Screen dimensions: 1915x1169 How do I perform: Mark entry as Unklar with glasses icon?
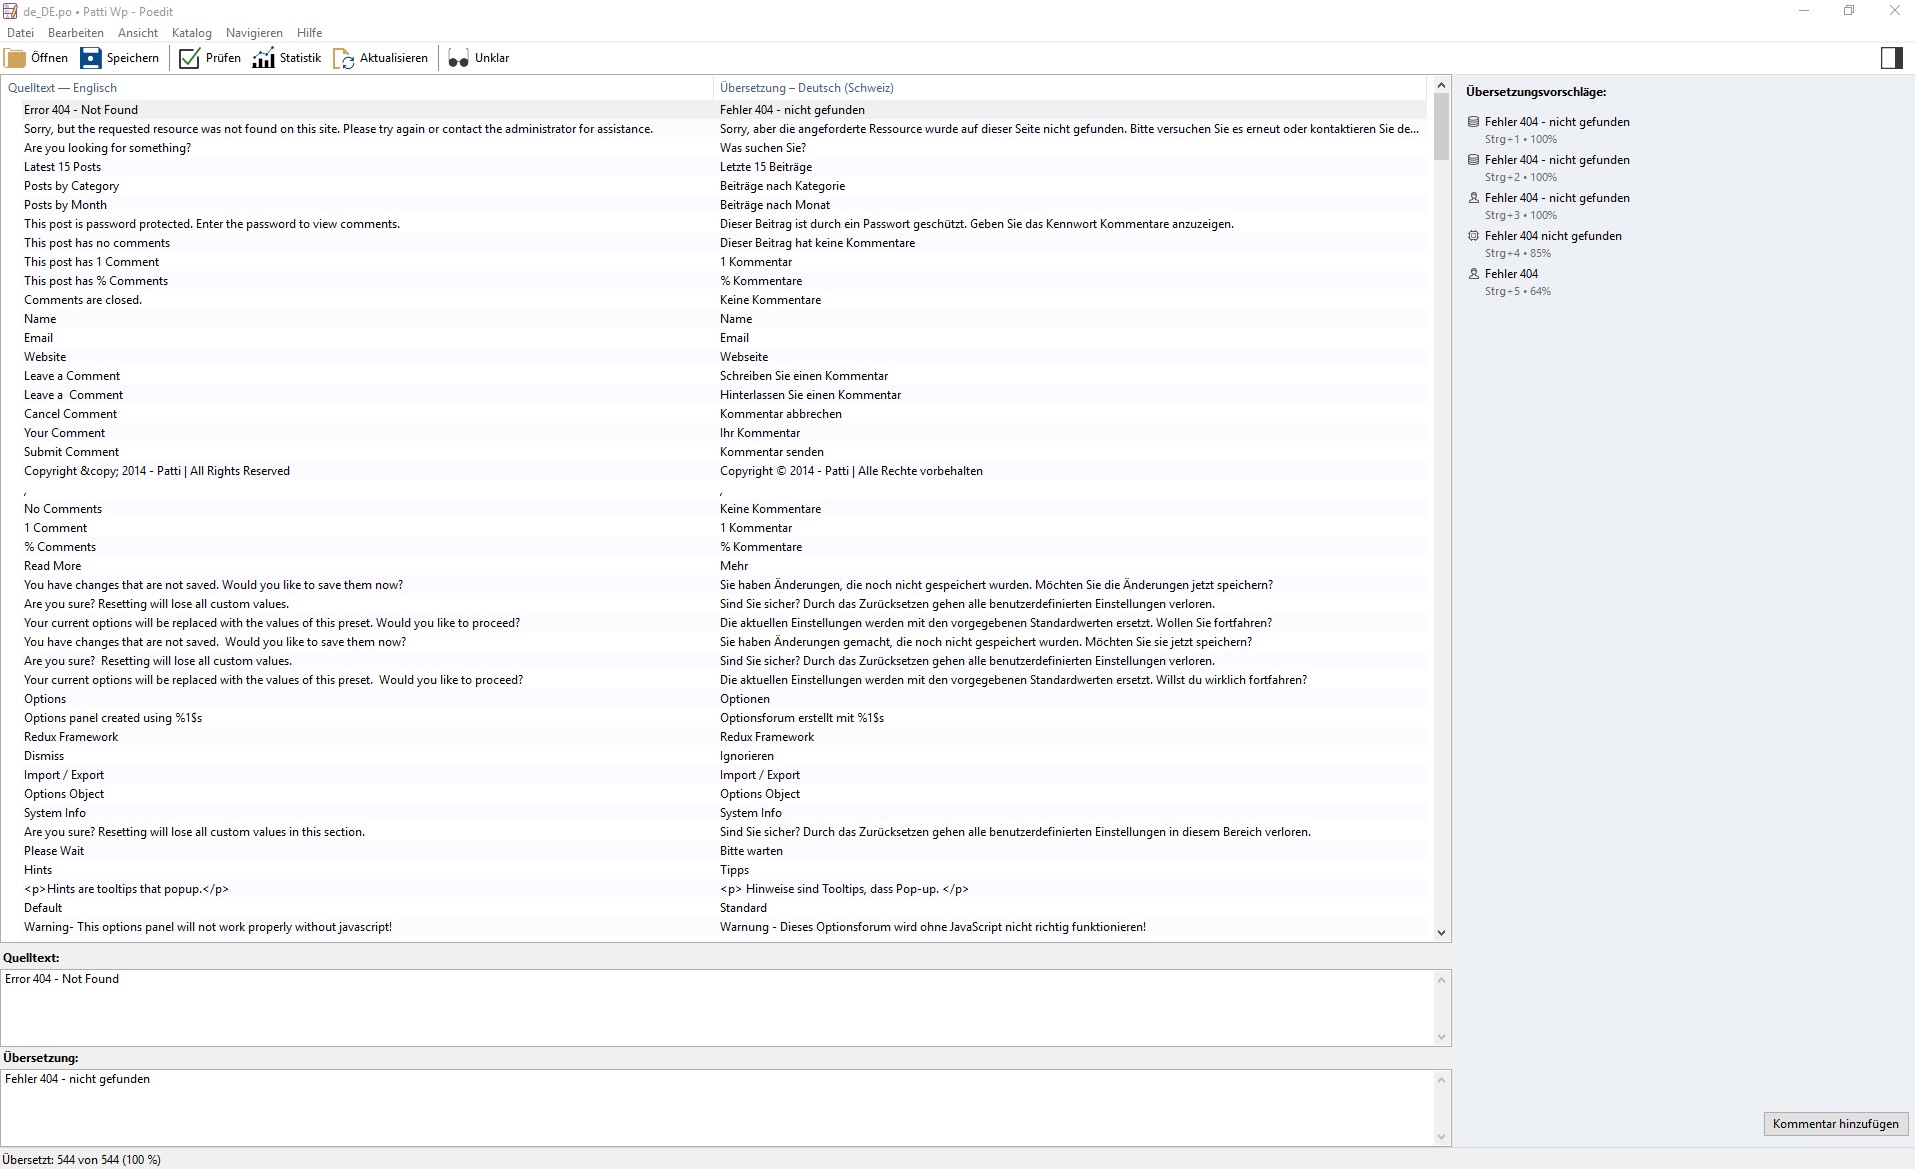458,58
